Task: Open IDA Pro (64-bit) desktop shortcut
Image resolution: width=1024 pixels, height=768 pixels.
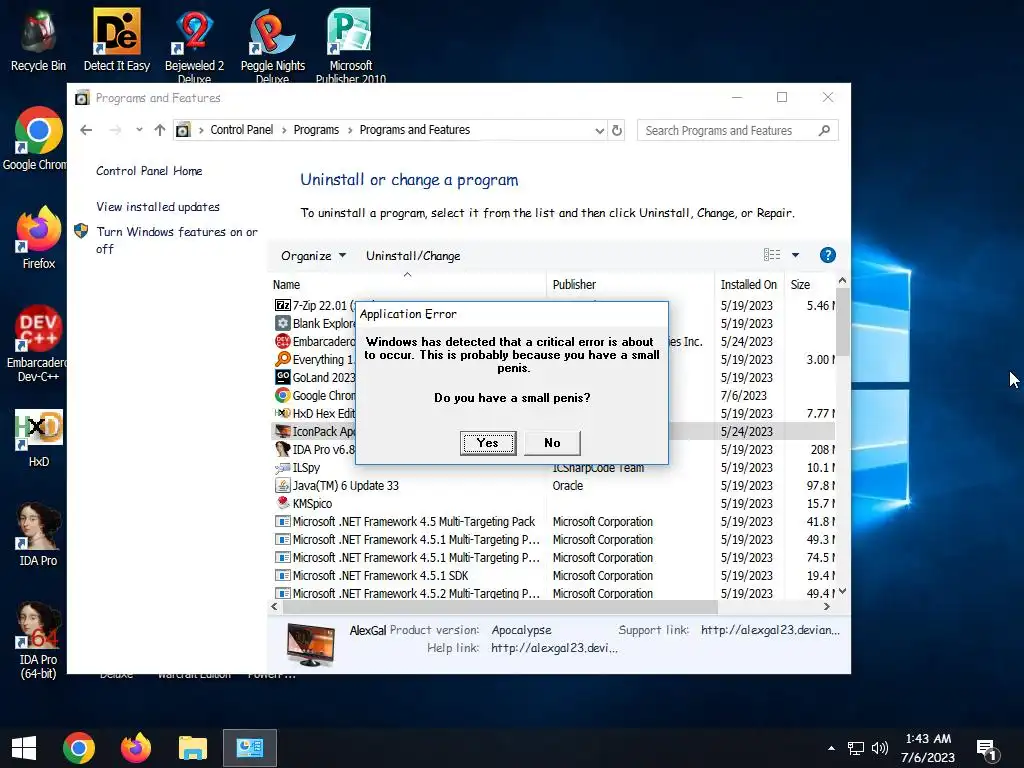Action: tap(38, 640)
